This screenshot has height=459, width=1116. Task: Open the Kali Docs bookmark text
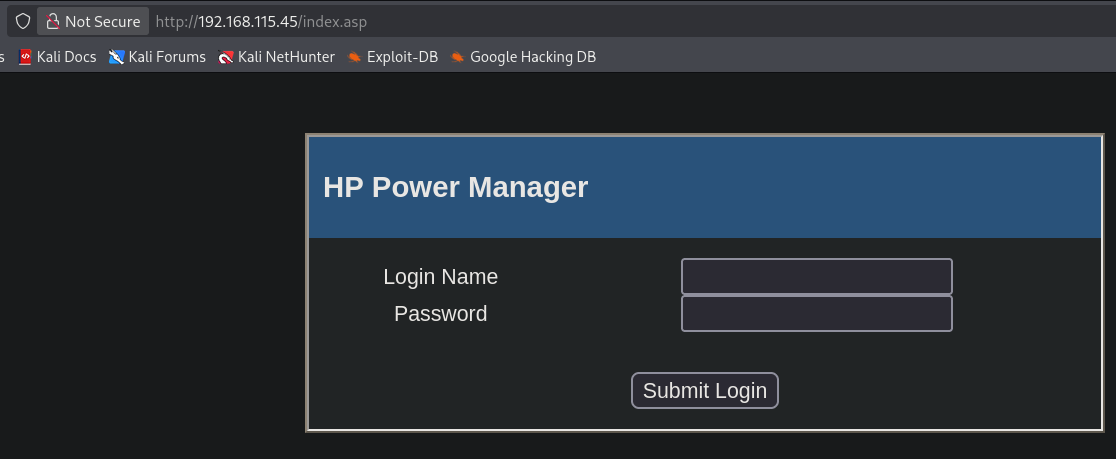pyautogui.click(x=66, y=57)
